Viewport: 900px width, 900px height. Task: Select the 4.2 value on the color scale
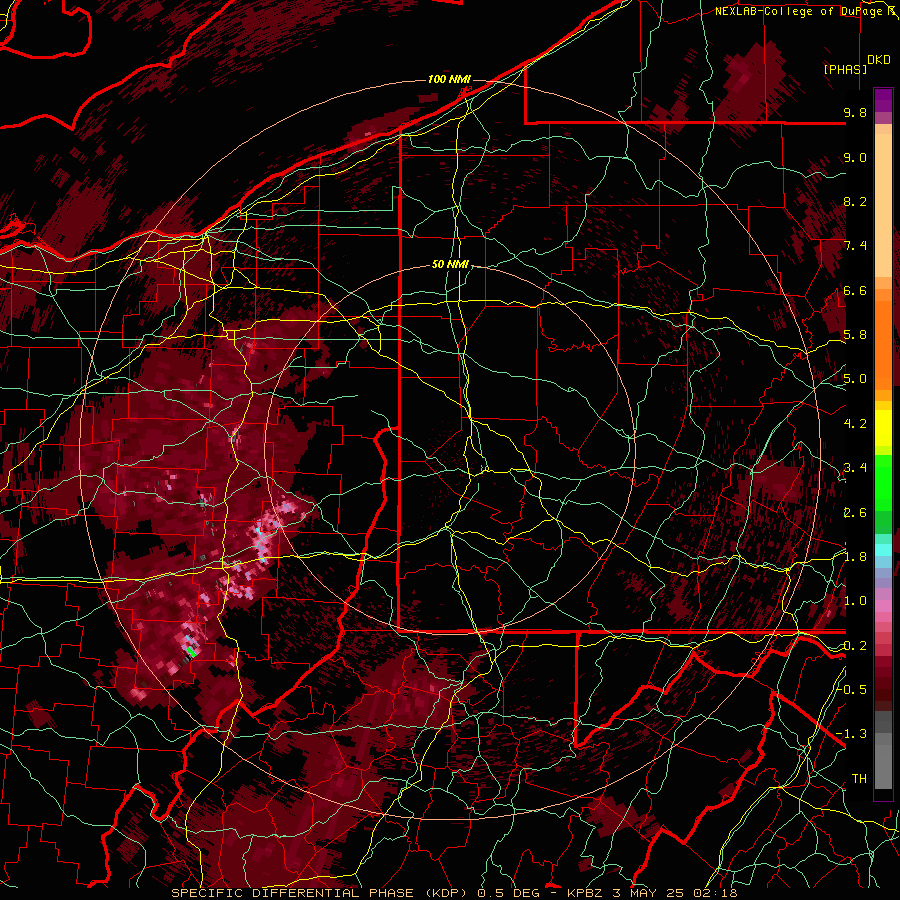click(855, 424)
